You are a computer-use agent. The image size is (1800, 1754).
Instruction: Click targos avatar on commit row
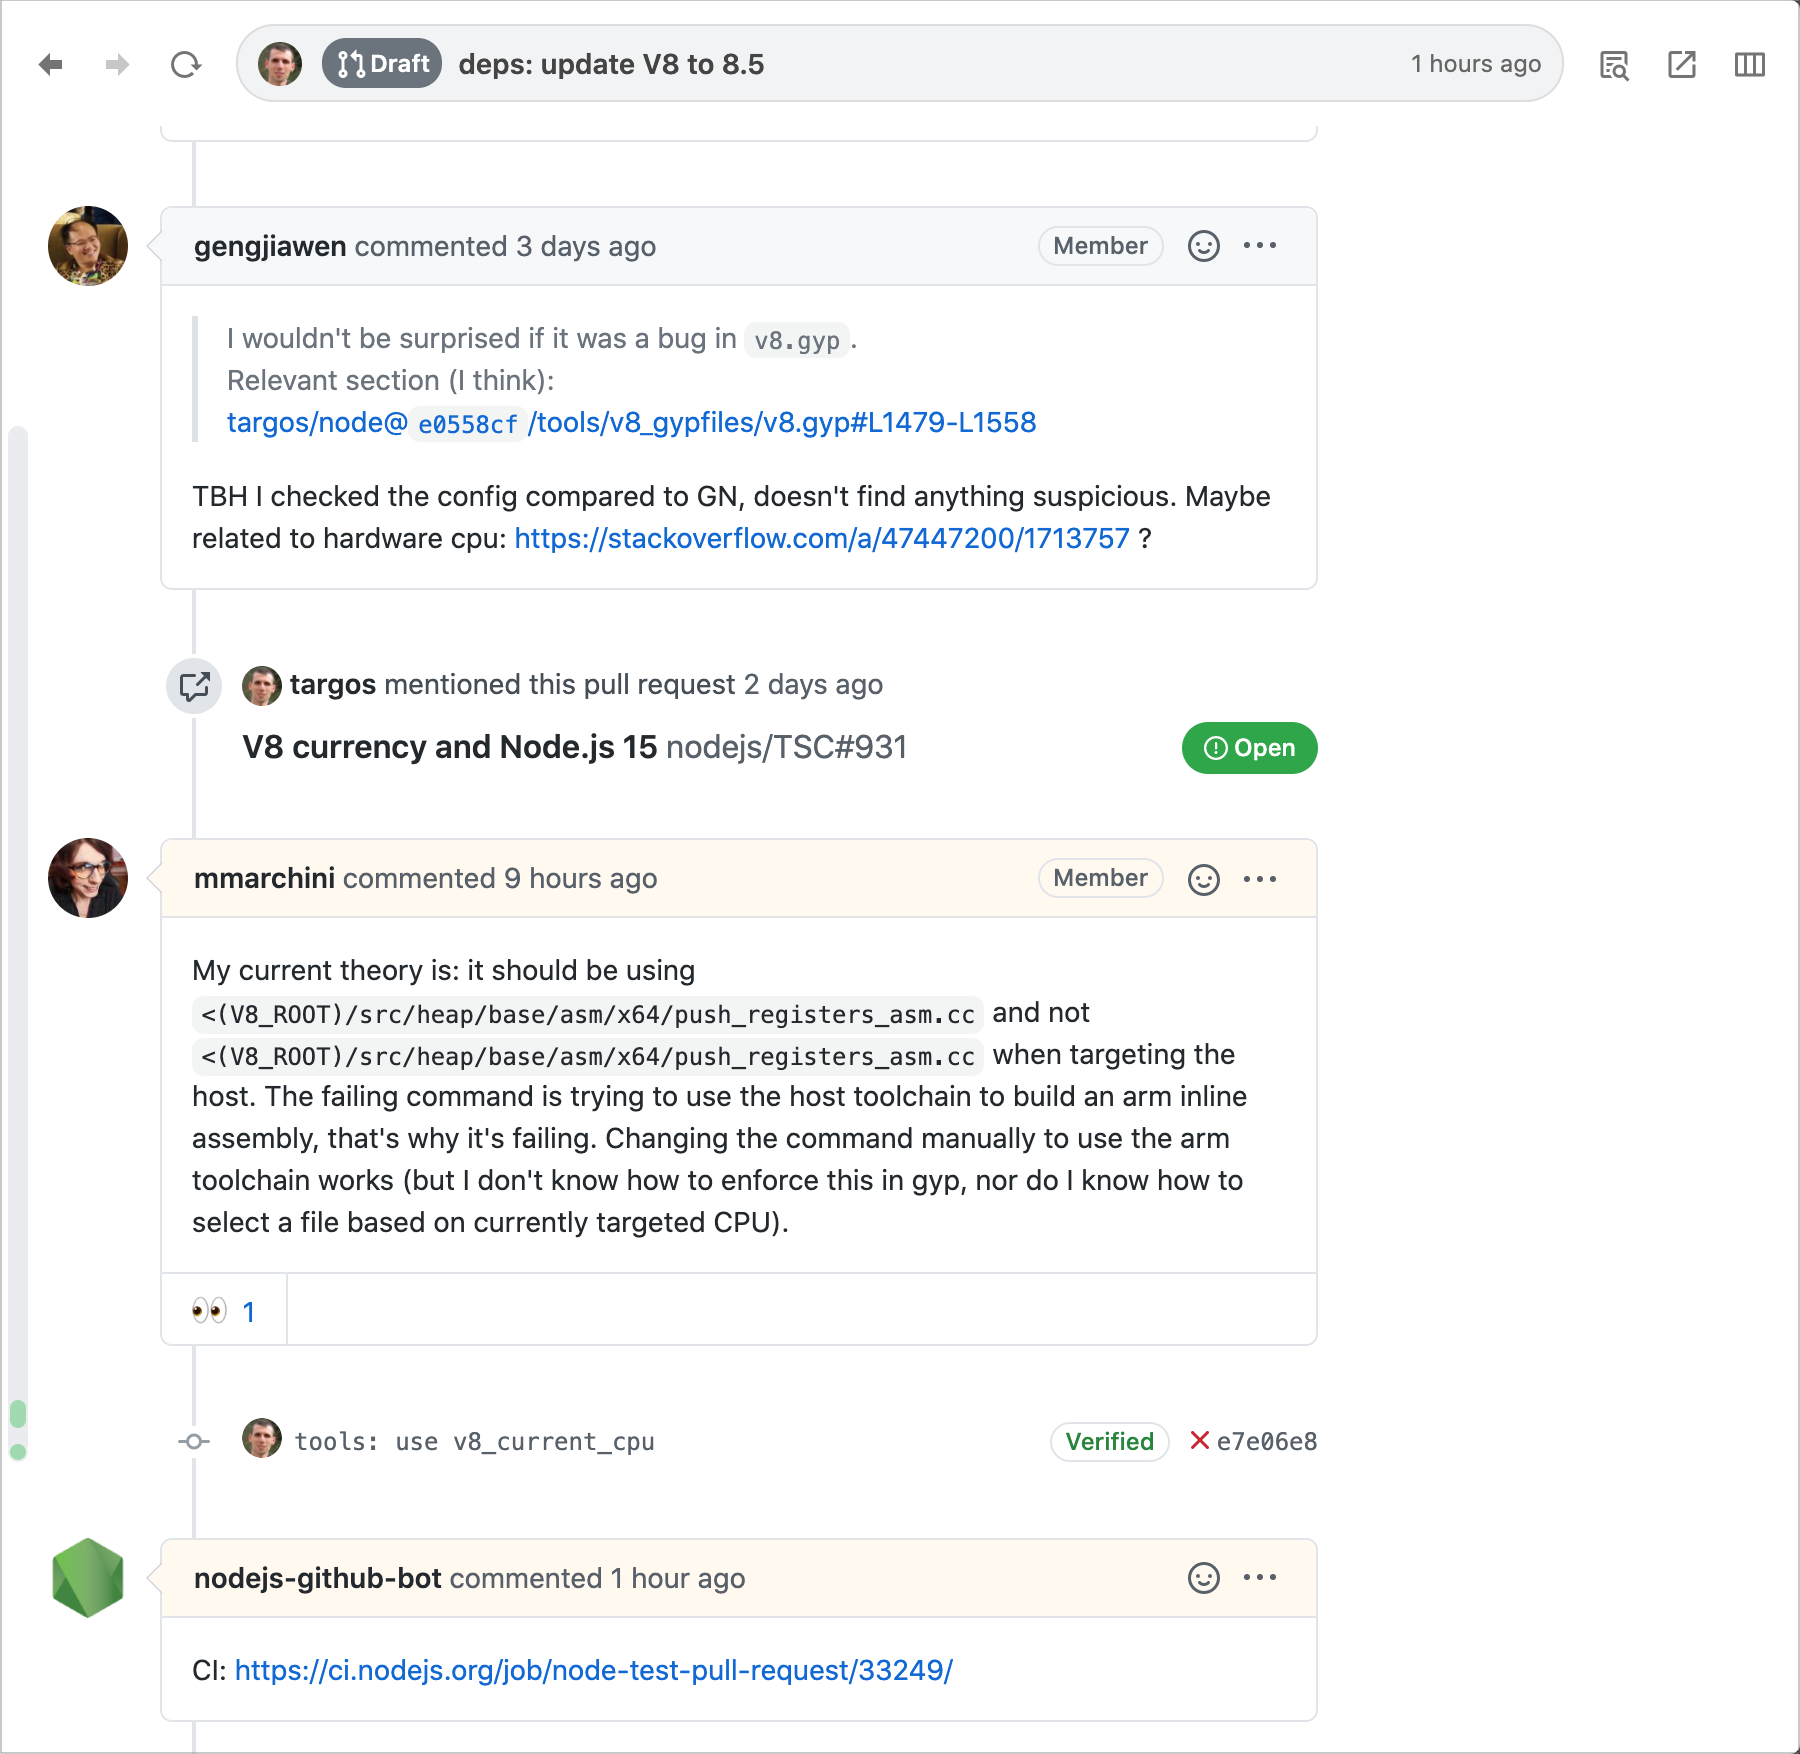coord(262,1438)
